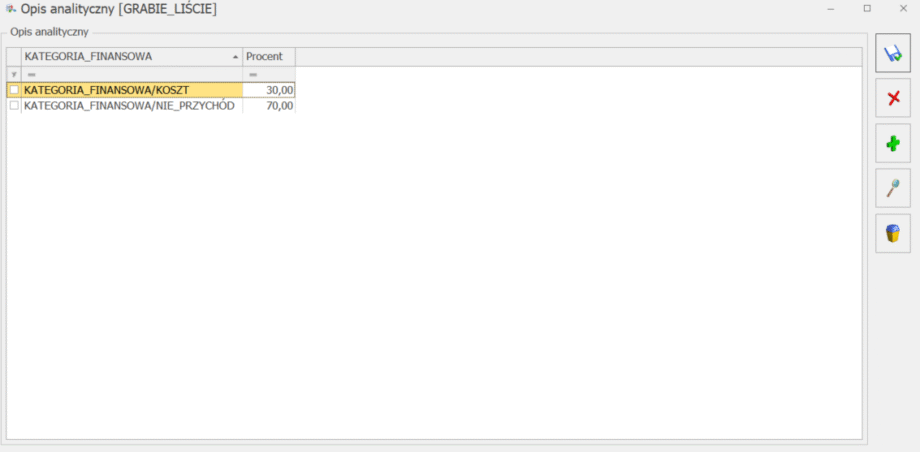Tick checkbox for KATEGORIA_FINANSOWA/NIE_PRZYCHÓD row
The width and height of the screenshot is (920, 452).
click(x=14, y=106)
